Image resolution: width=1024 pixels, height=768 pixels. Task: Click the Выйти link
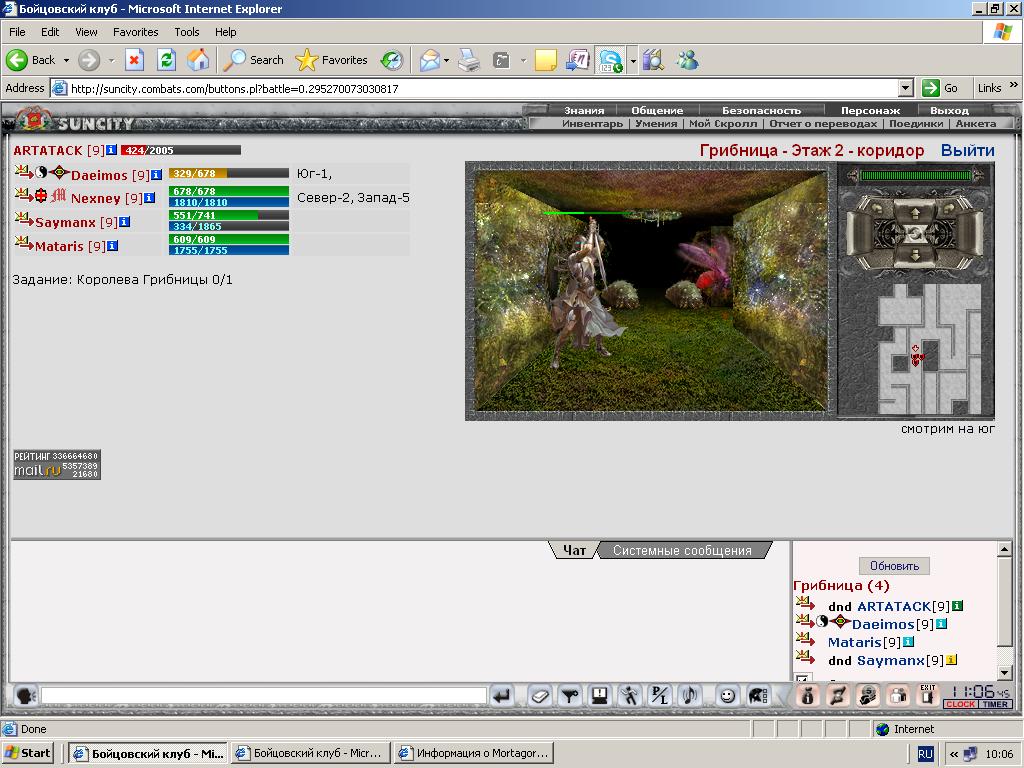pos(967,150)
